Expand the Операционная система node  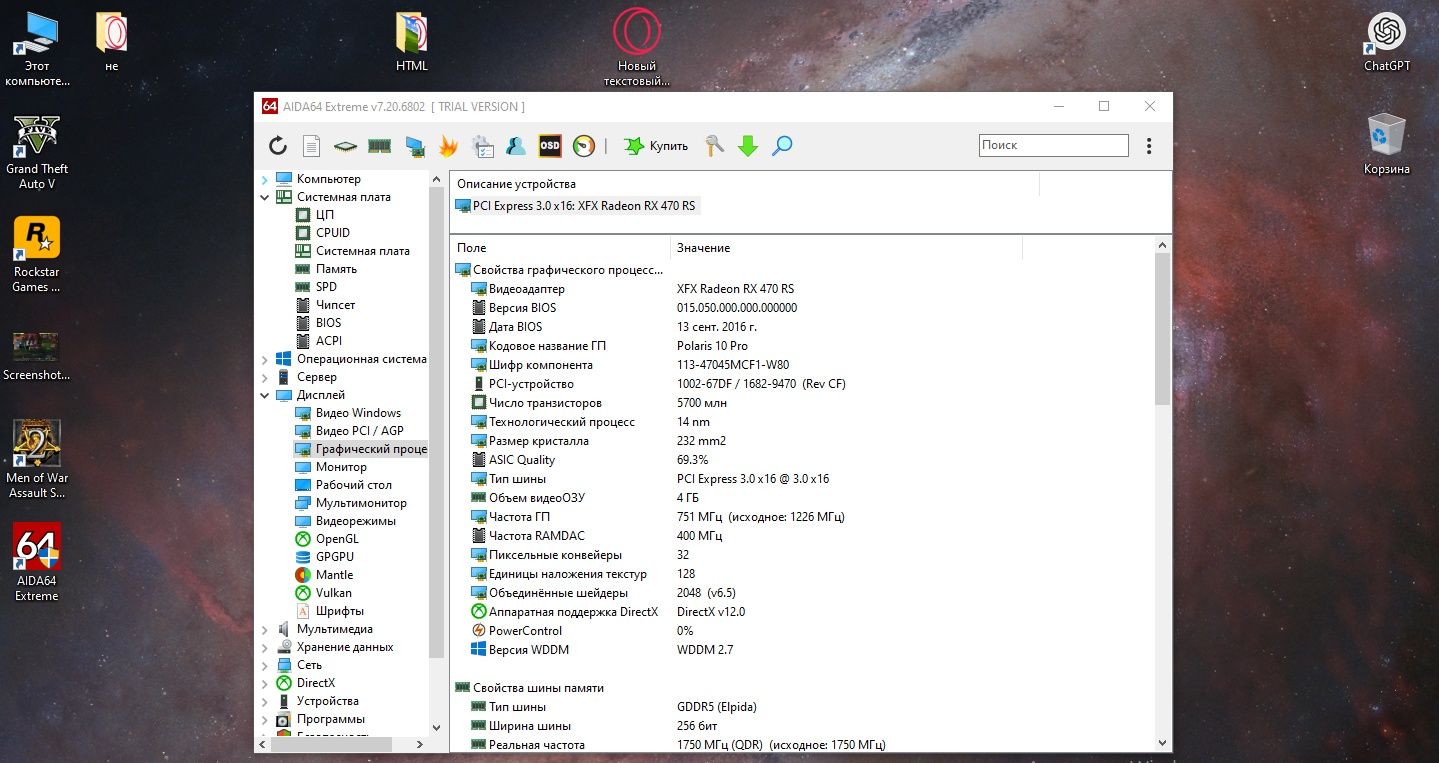point(264,359)
